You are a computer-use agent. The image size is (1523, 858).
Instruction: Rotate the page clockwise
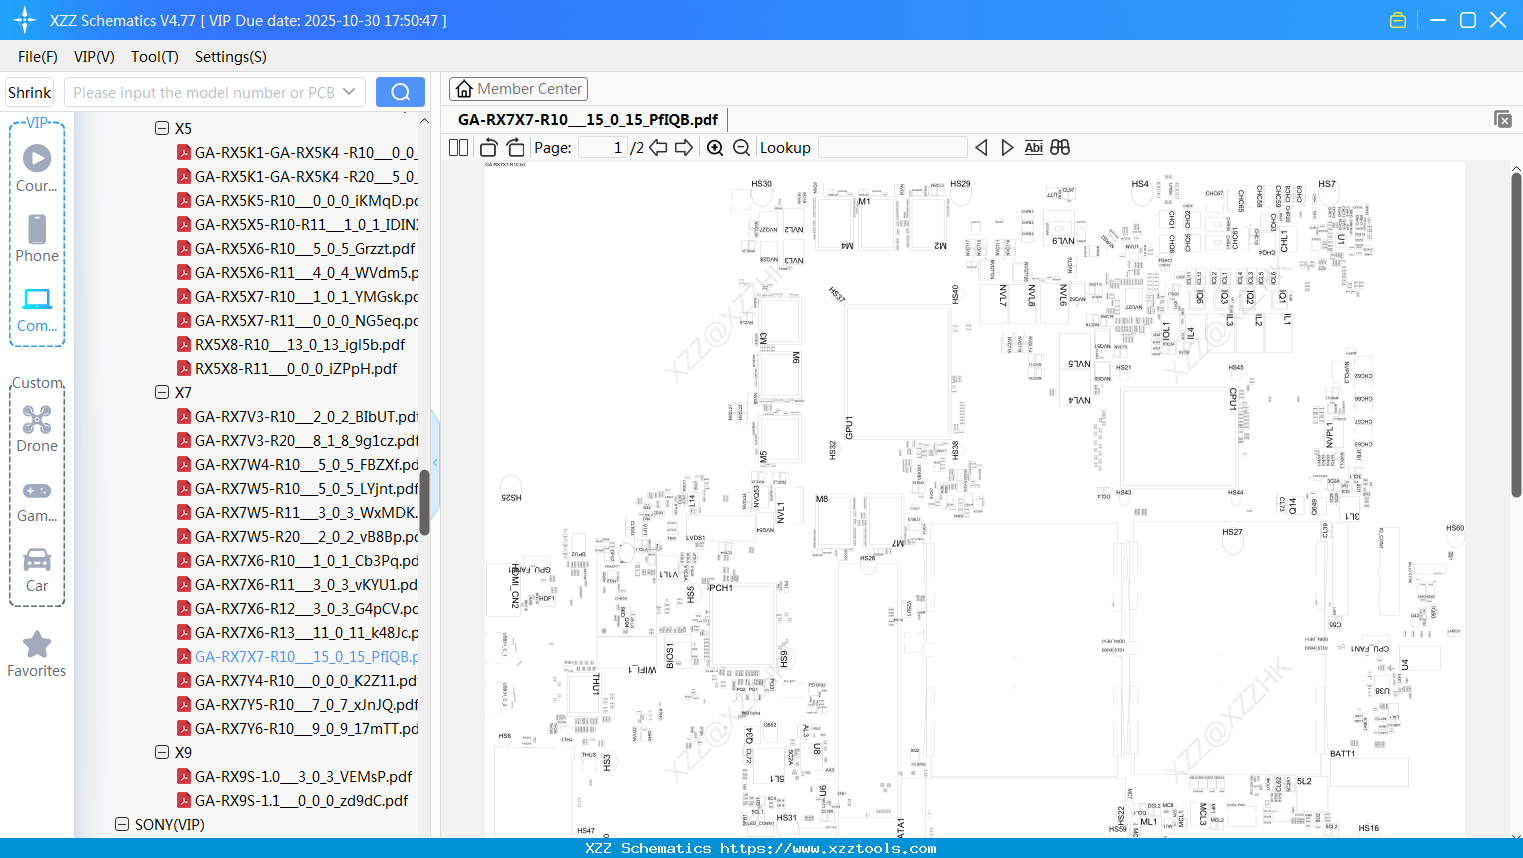click(515, 147)
